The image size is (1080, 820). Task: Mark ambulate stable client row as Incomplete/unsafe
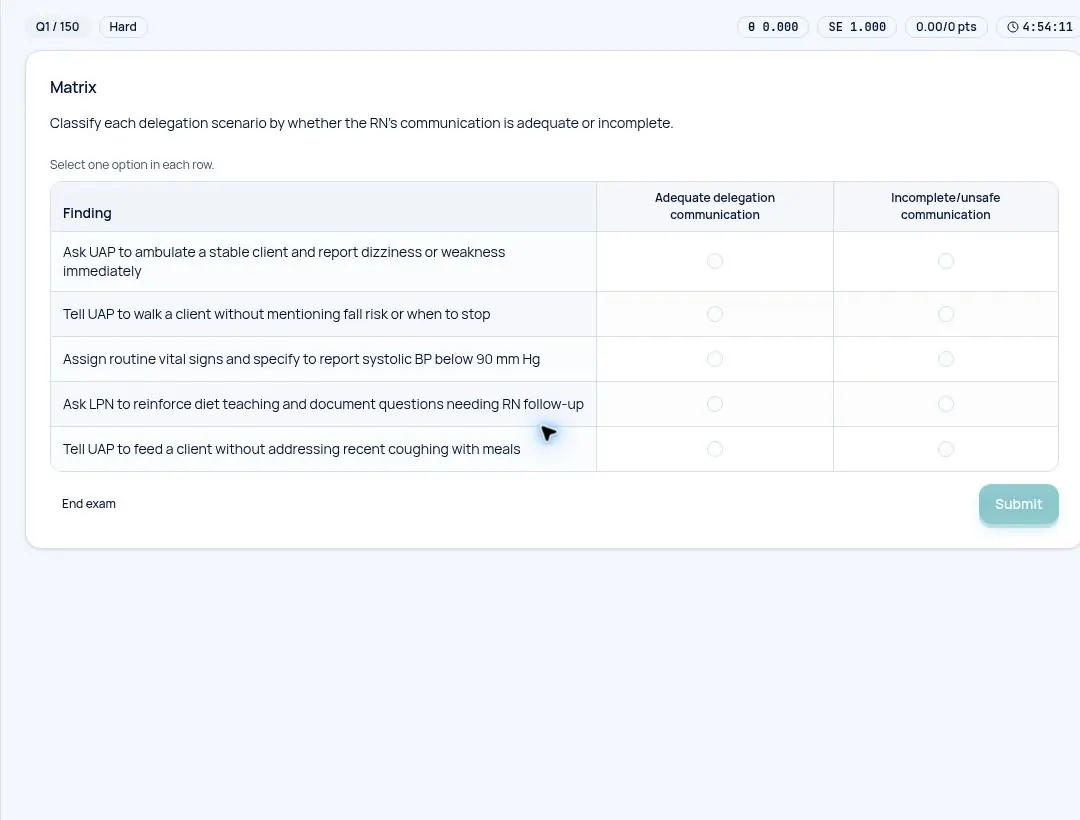click(x=946, y=261)
